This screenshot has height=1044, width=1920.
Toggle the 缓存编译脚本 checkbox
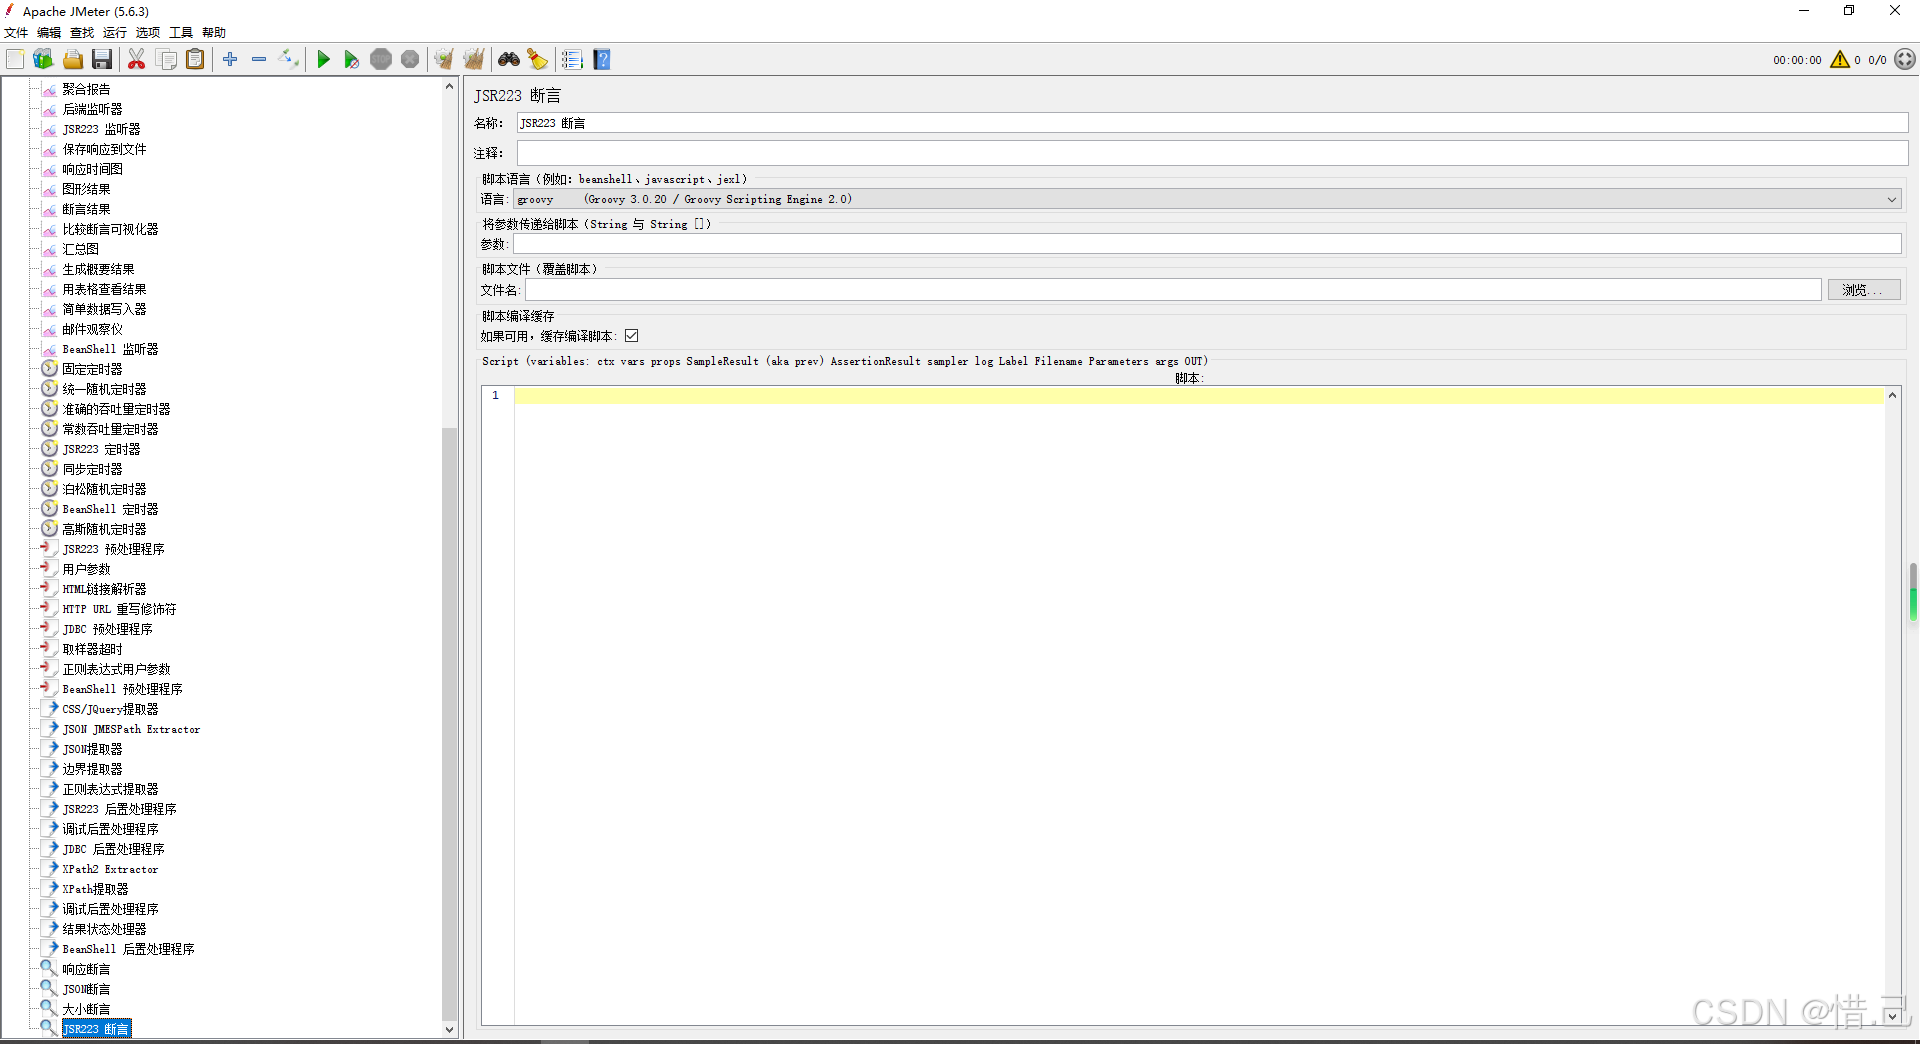[x=632, y=336]
